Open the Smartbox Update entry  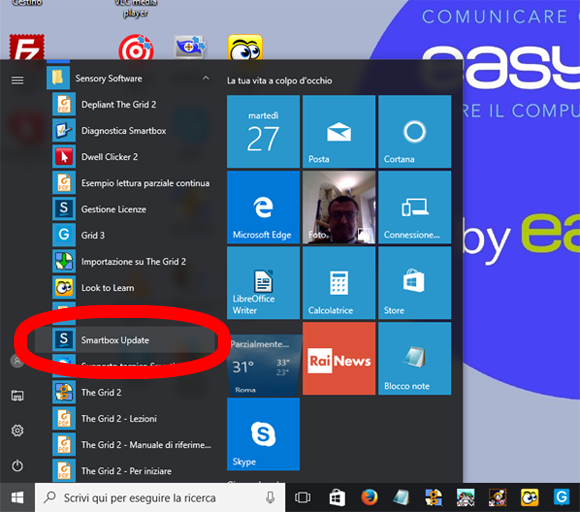[125, 340]
